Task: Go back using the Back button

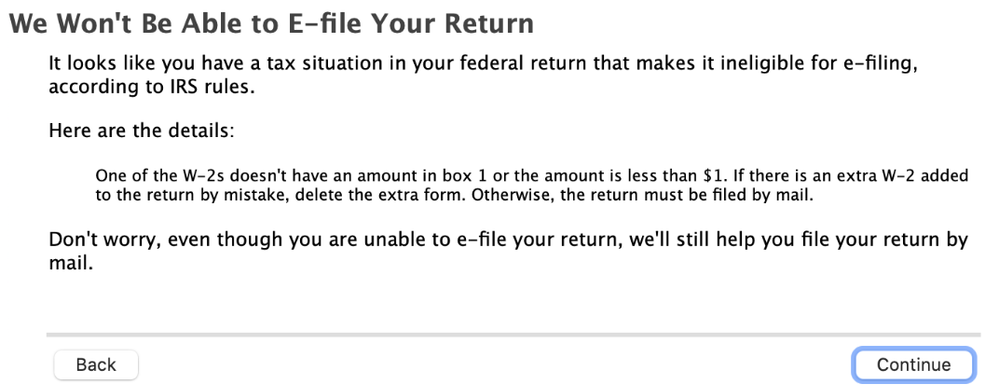Action: click(x=96, y=365)
